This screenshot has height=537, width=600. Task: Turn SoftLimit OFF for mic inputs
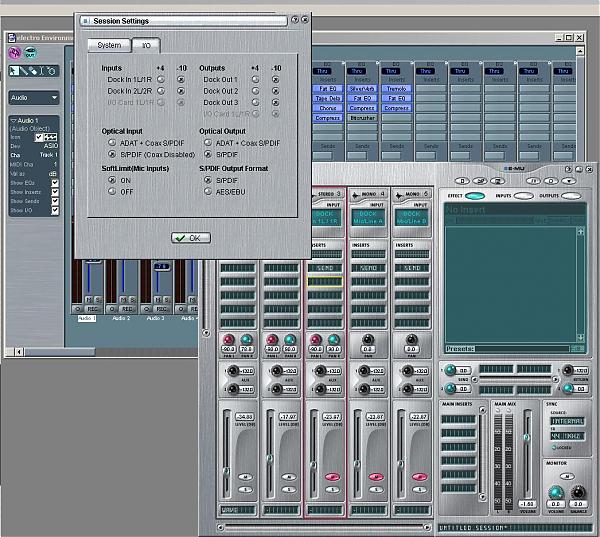pos(110,191)
